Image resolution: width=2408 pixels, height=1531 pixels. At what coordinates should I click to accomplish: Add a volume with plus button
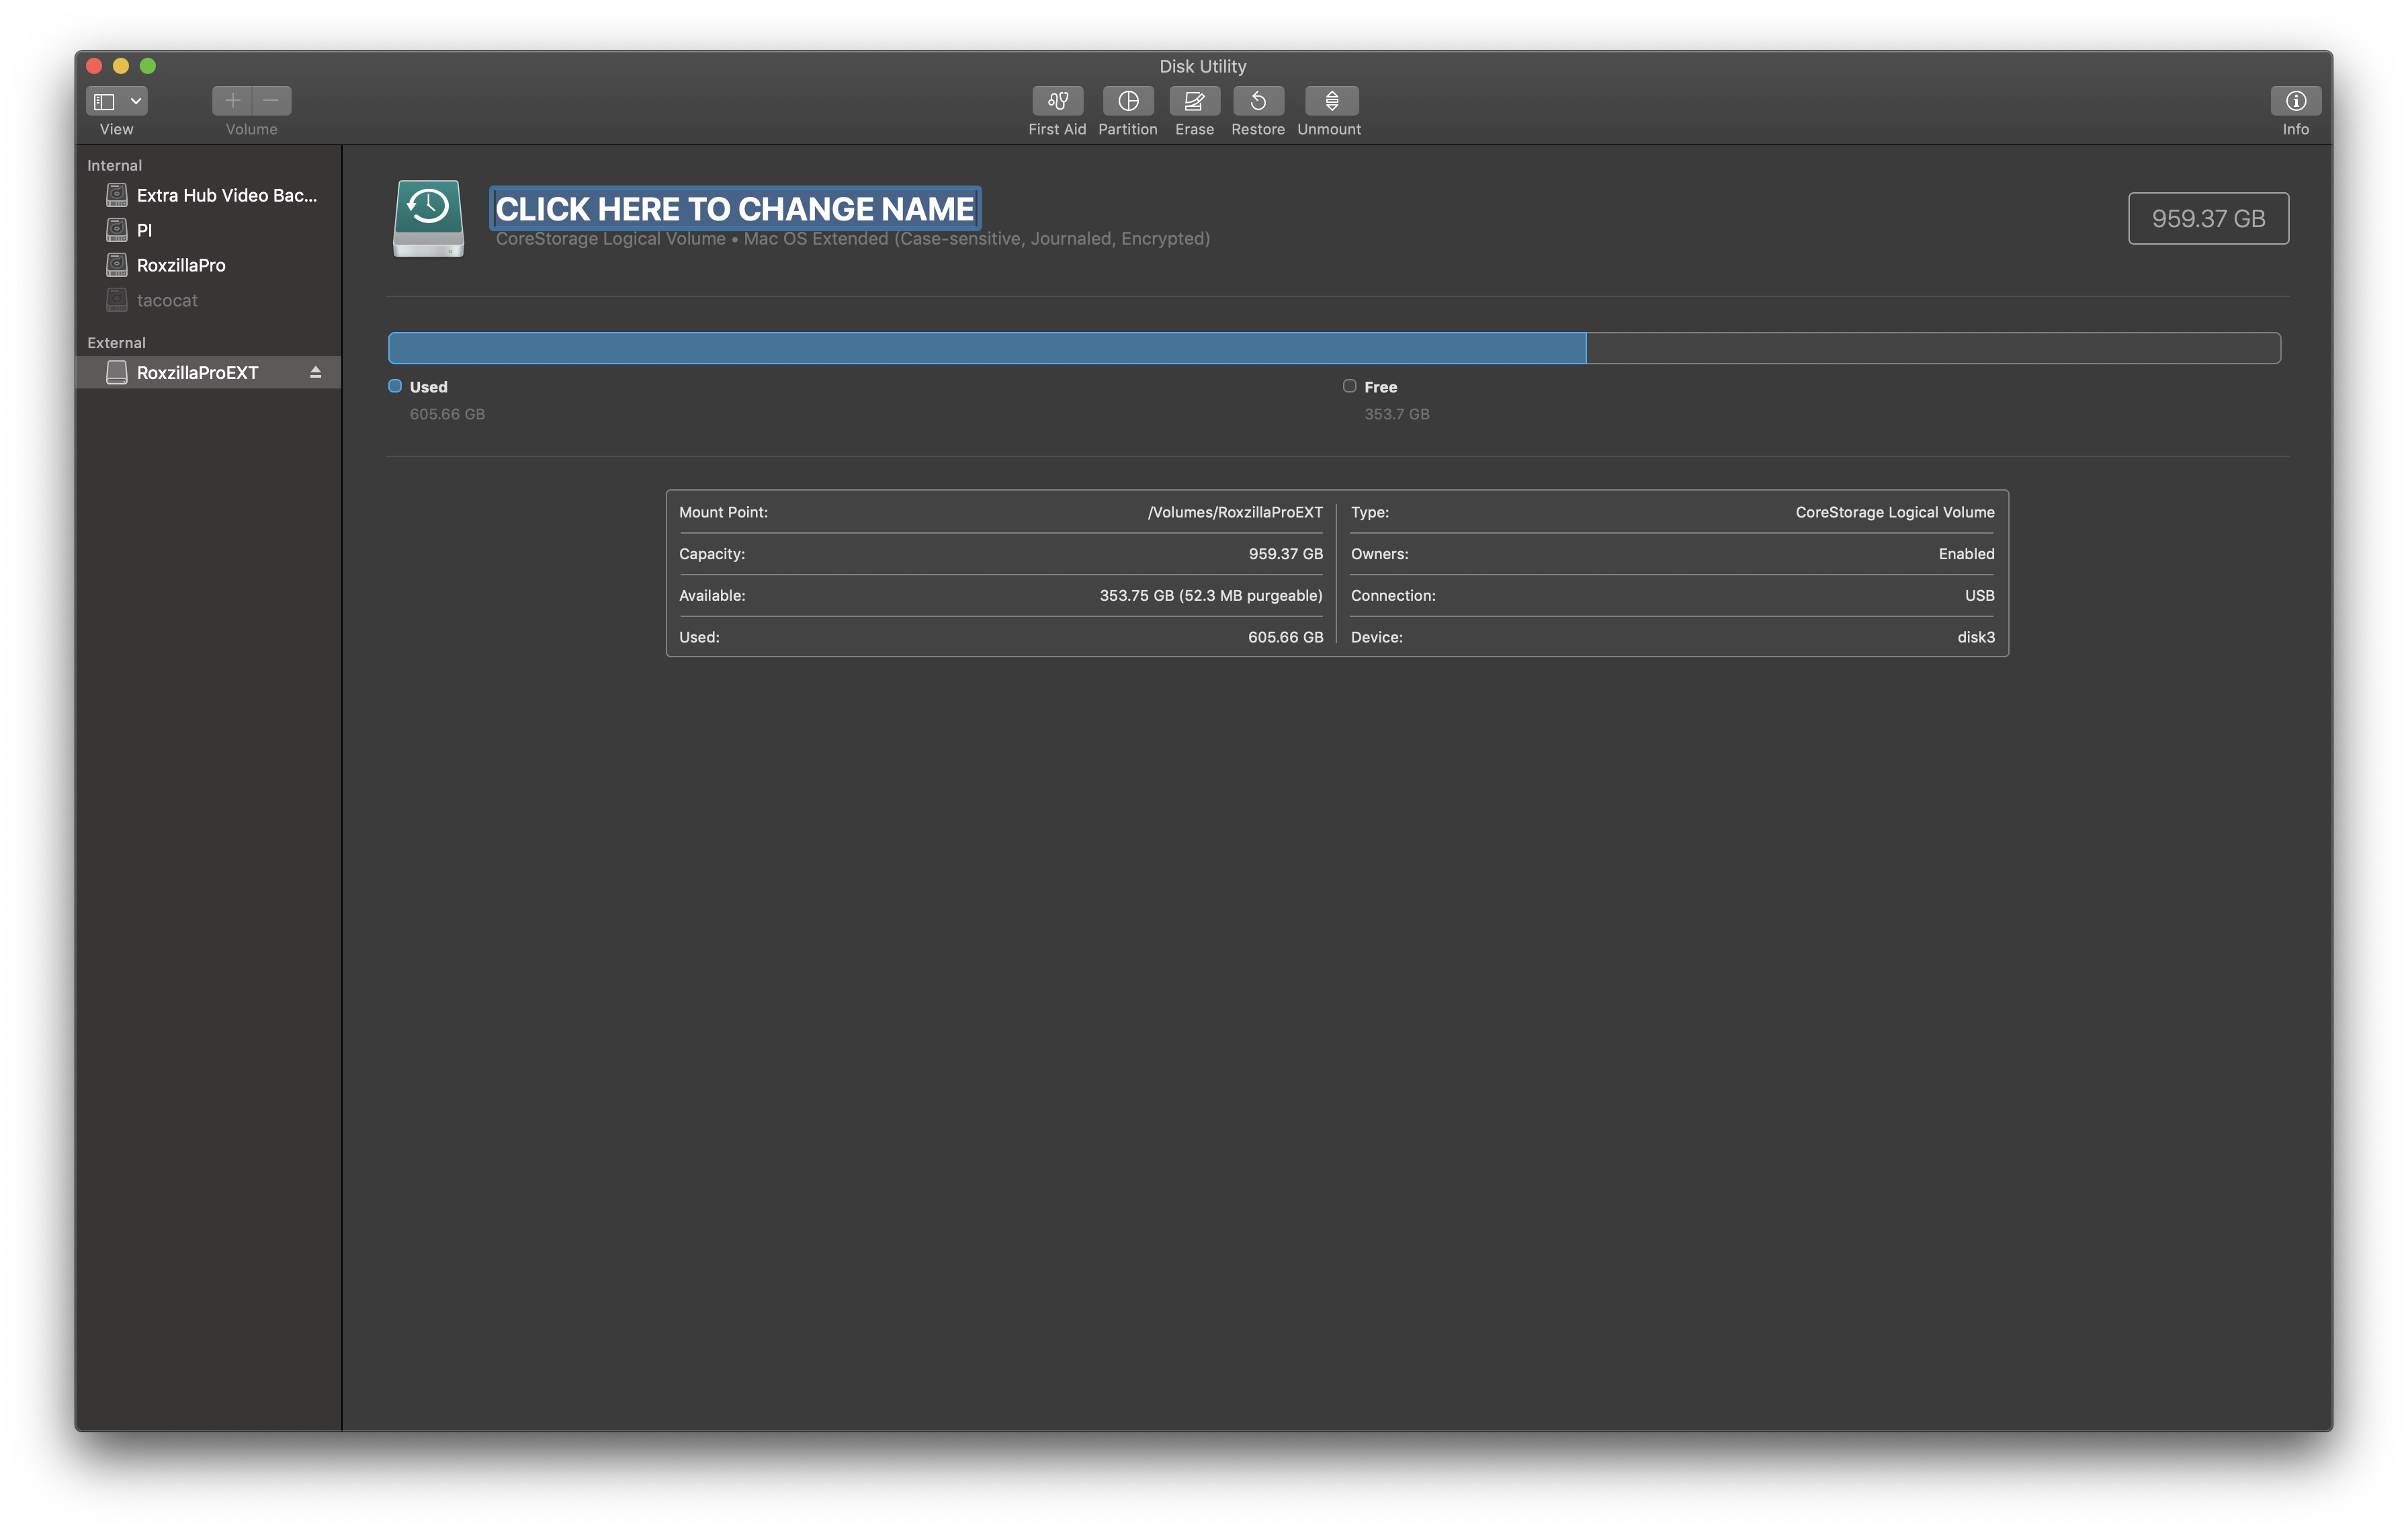click(232, 101)
